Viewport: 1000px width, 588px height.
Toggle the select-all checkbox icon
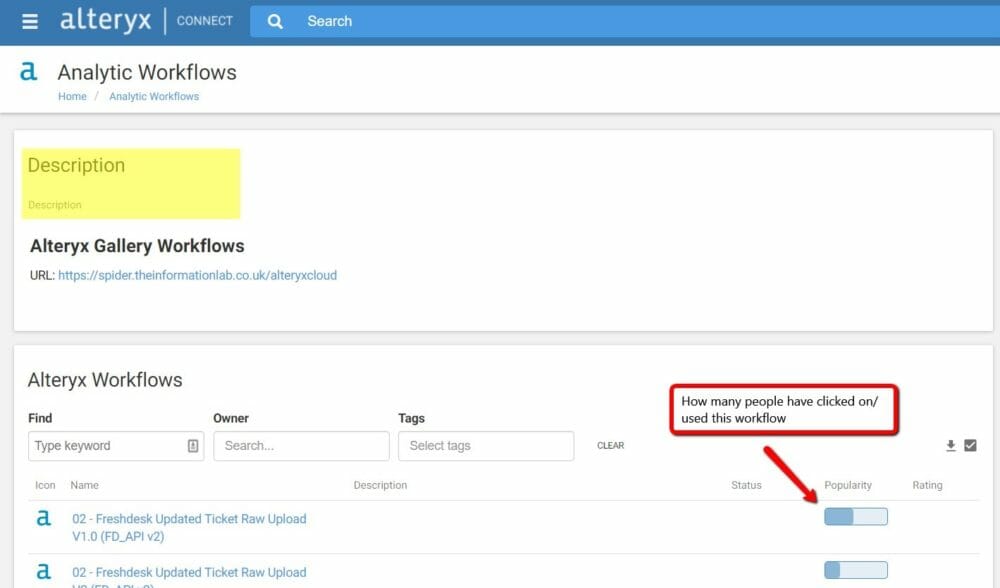[x=970, y=445]
